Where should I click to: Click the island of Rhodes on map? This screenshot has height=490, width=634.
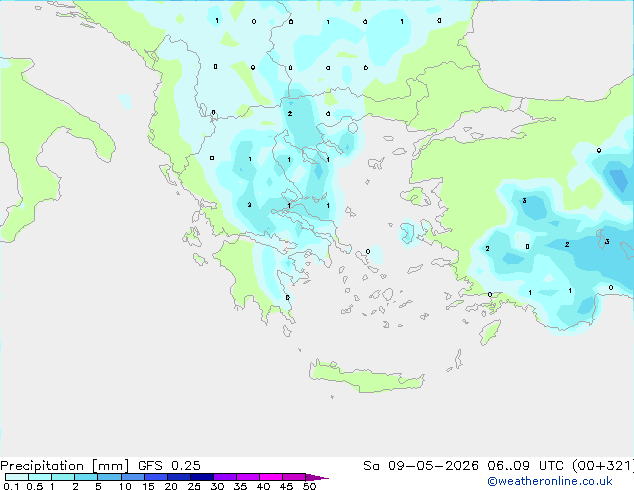tap(490, 332)
